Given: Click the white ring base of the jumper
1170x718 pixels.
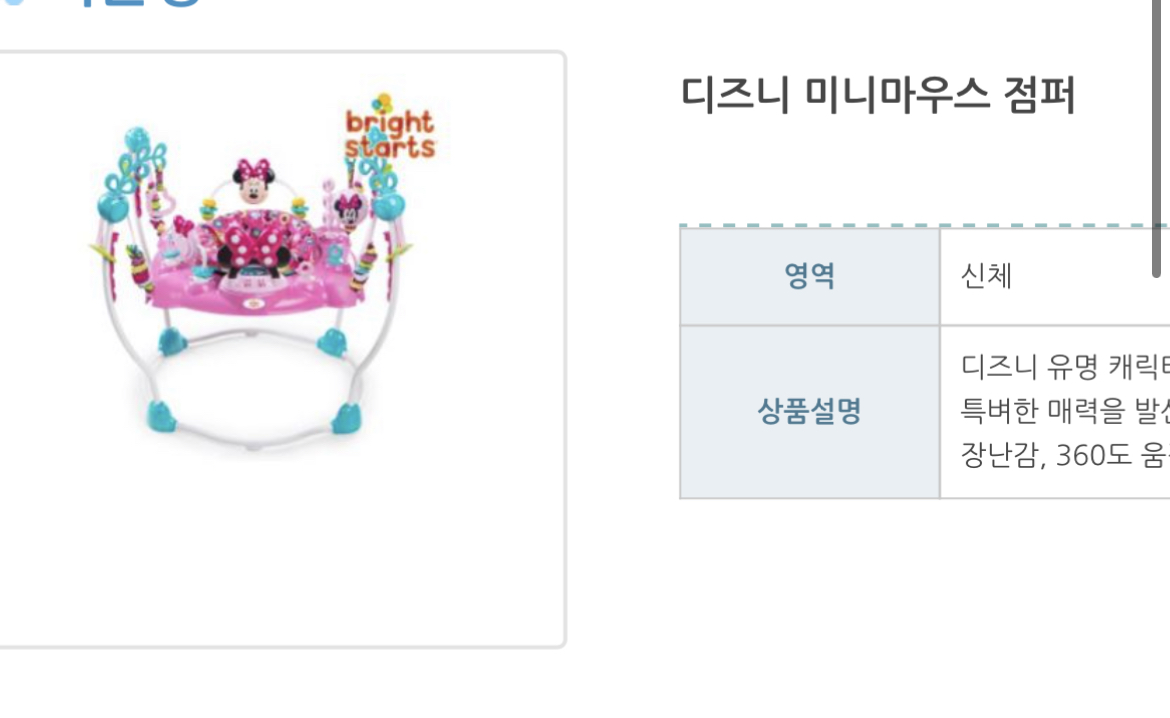Looking at the screenshot, I should (254, 396).
